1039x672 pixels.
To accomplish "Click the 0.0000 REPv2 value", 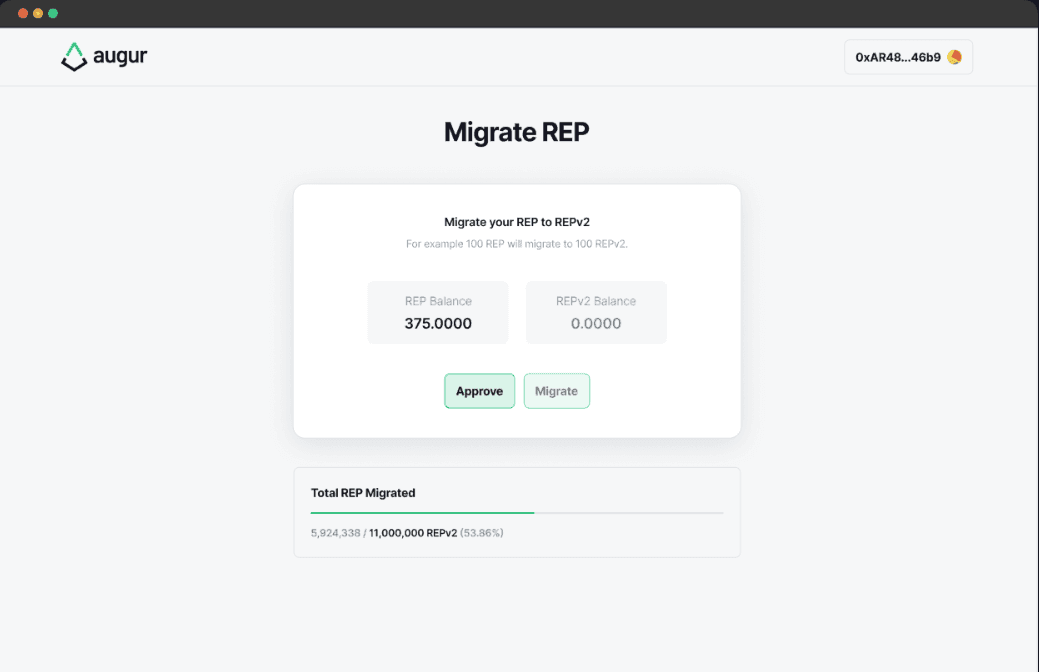I will tap(596, 323).
